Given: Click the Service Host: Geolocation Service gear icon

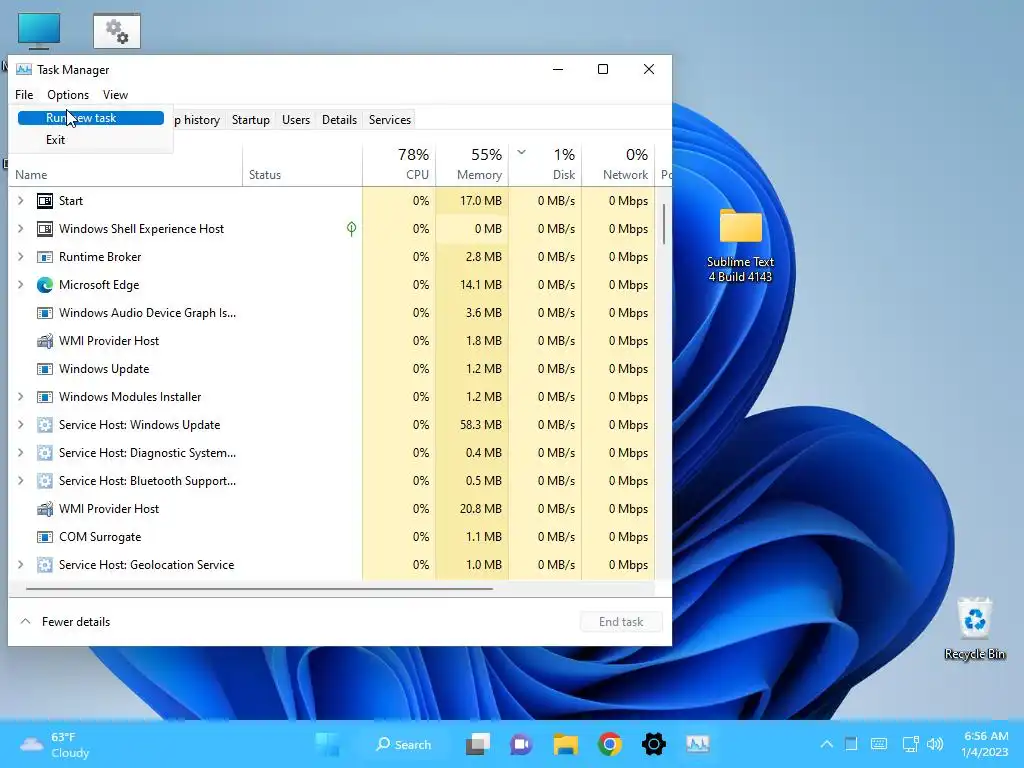Looking at the screenshot, I should [x=44, y=566].
